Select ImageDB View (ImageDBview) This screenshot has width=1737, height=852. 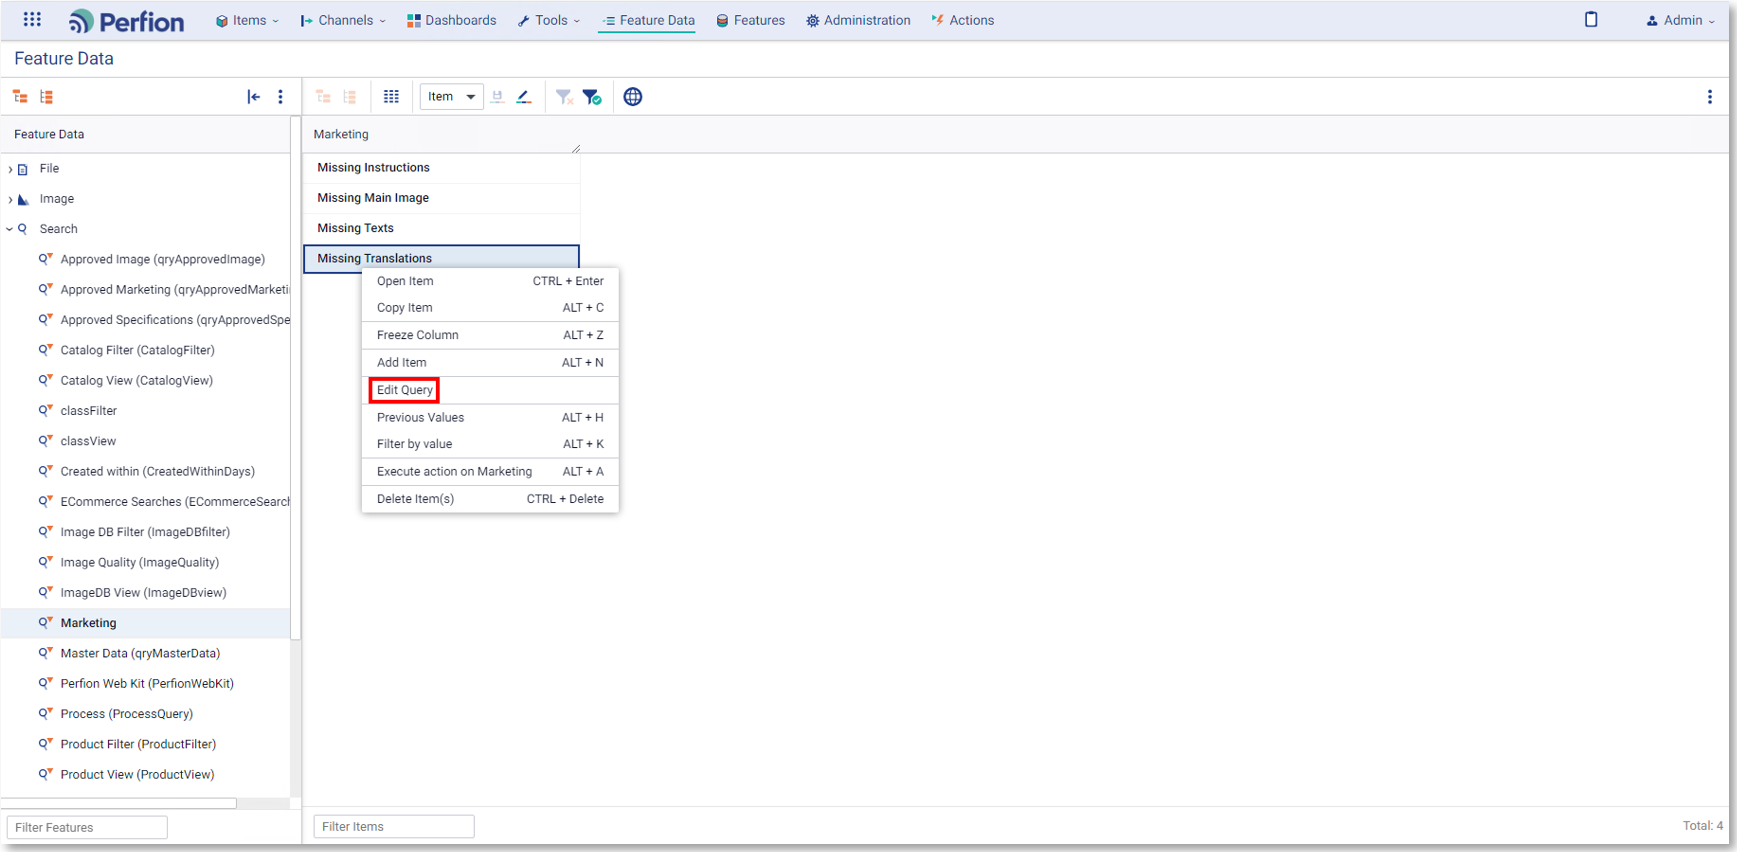pos(143,593)
